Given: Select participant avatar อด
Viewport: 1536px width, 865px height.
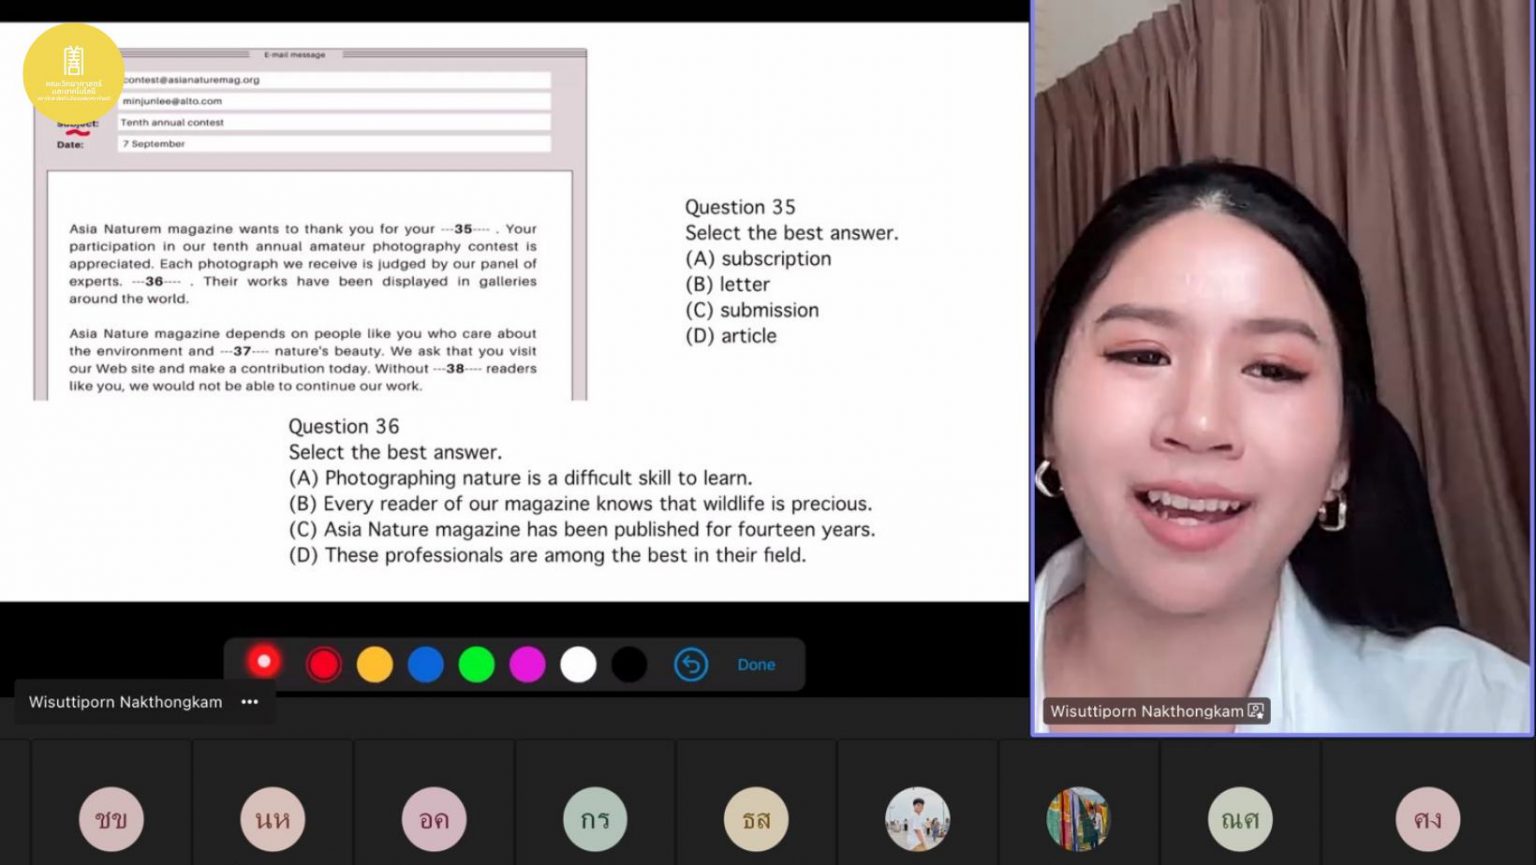Looking at the screenshot, I should click(434, 819).
